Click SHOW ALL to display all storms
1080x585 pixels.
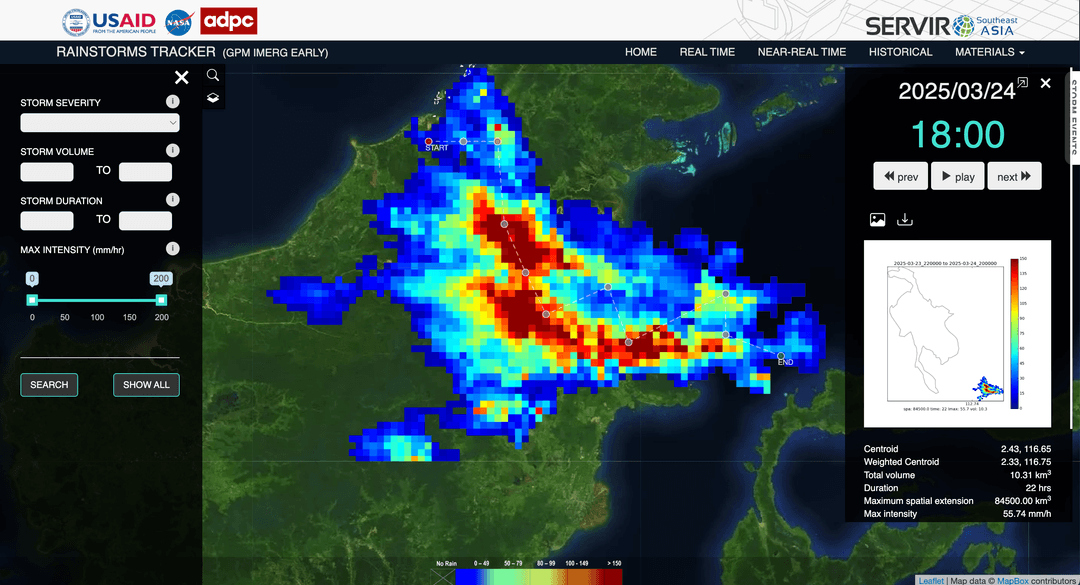pos(146,384)
